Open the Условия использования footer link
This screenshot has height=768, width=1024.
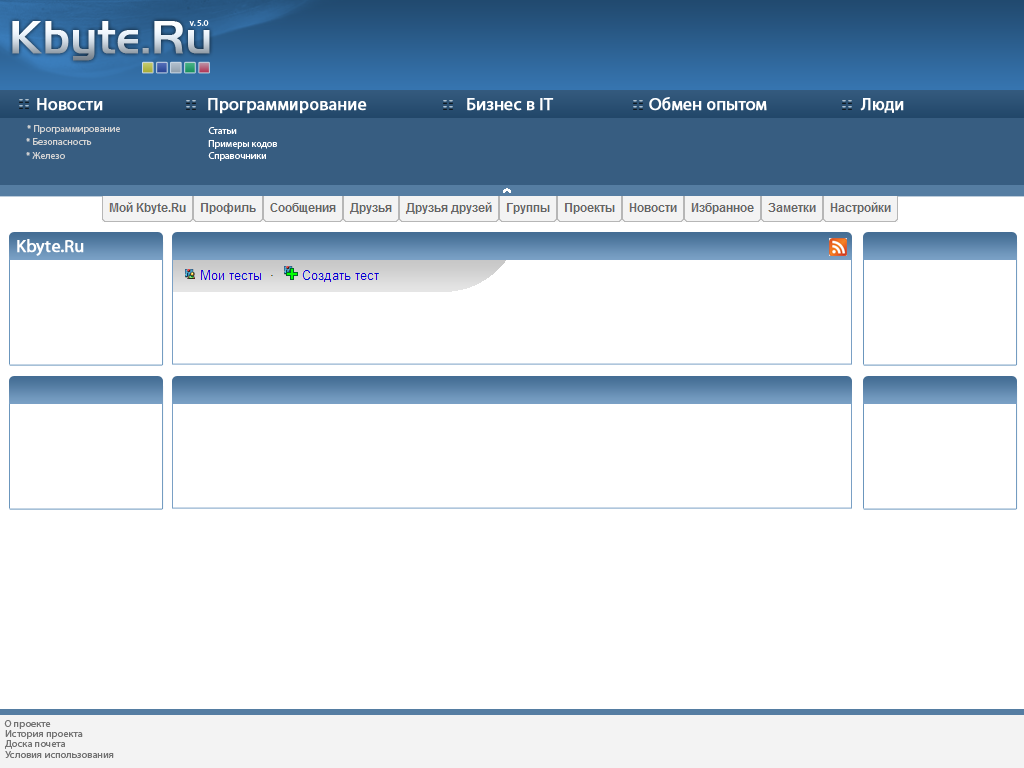(59, 754)
